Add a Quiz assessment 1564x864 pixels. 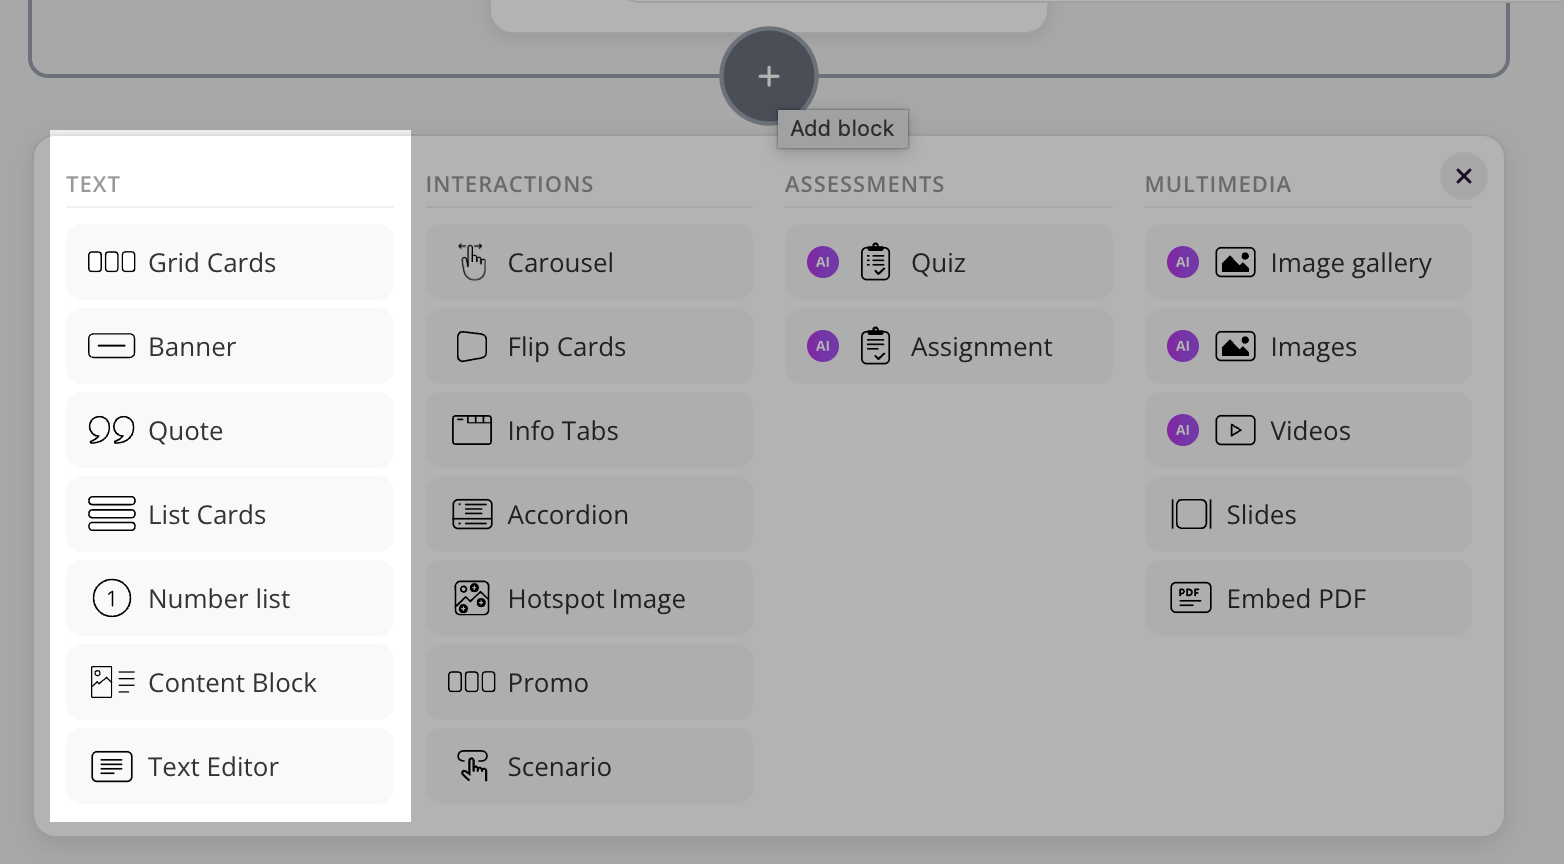tap(949, 262)
